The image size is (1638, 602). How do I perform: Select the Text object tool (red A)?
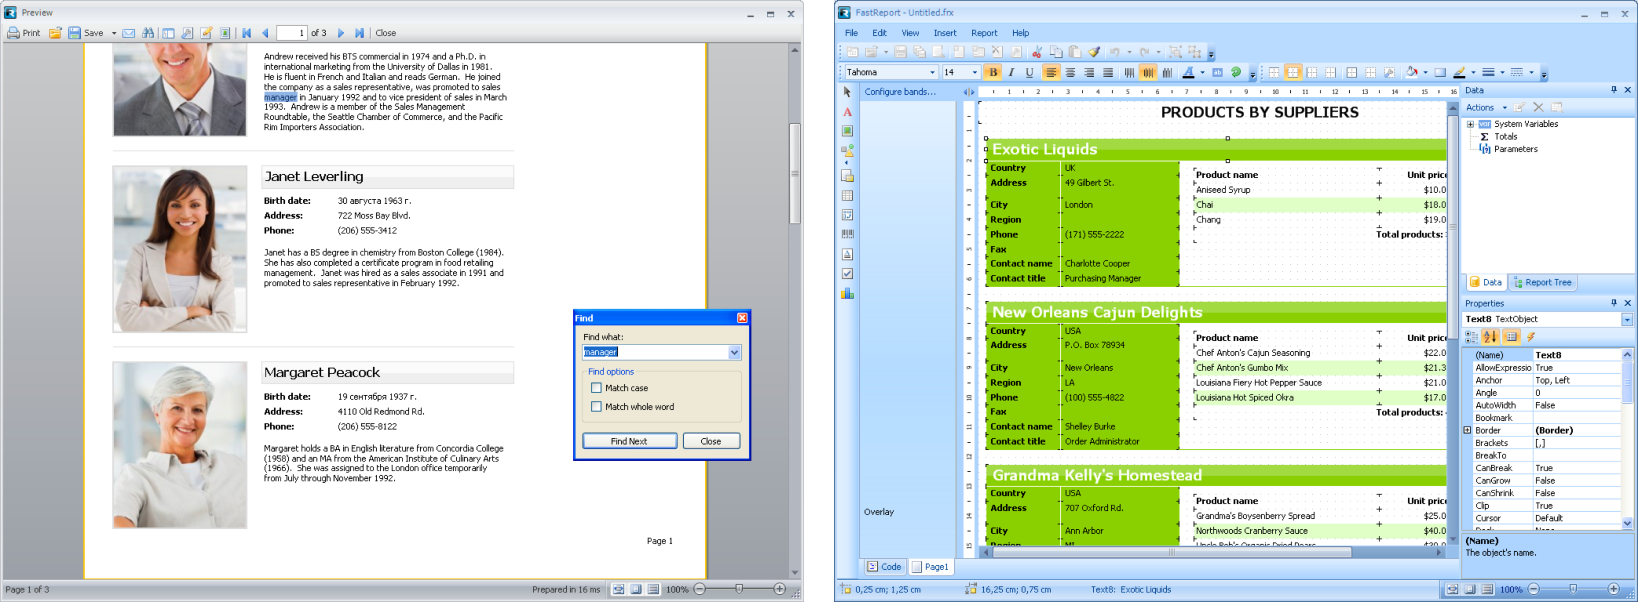click(847, 112)
